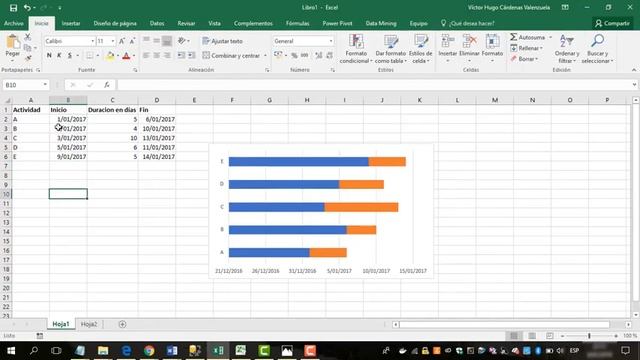Open the Archivo menu

[x=14, y=24]
